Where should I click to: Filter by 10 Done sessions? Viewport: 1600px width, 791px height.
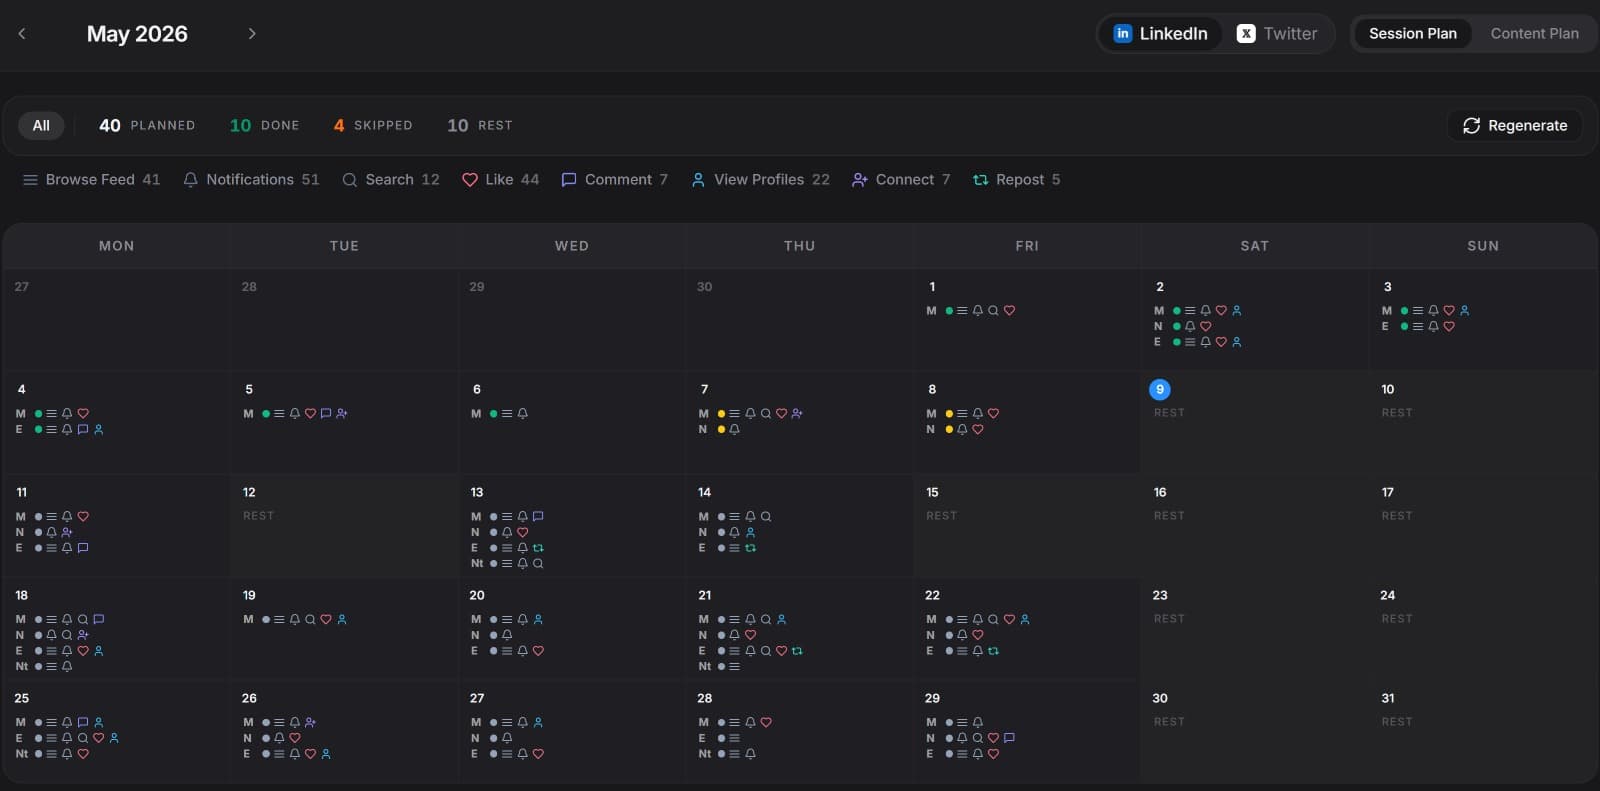pyautogui.click(x=265, y=125)
